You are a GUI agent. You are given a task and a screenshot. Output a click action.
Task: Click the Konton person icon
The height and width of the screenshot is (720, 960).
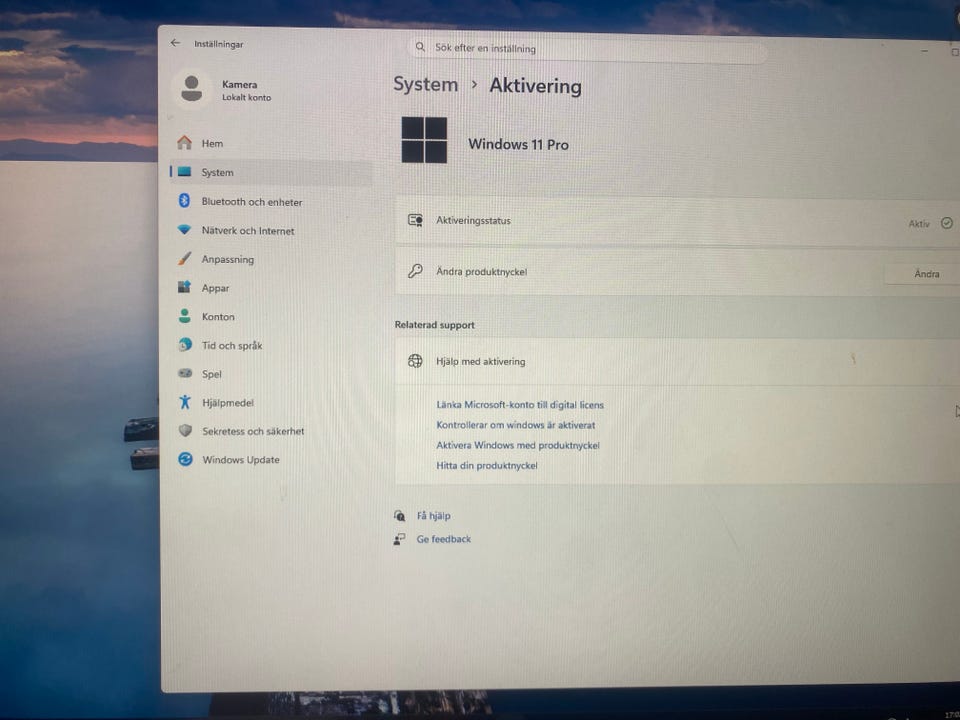coord(184,315)
